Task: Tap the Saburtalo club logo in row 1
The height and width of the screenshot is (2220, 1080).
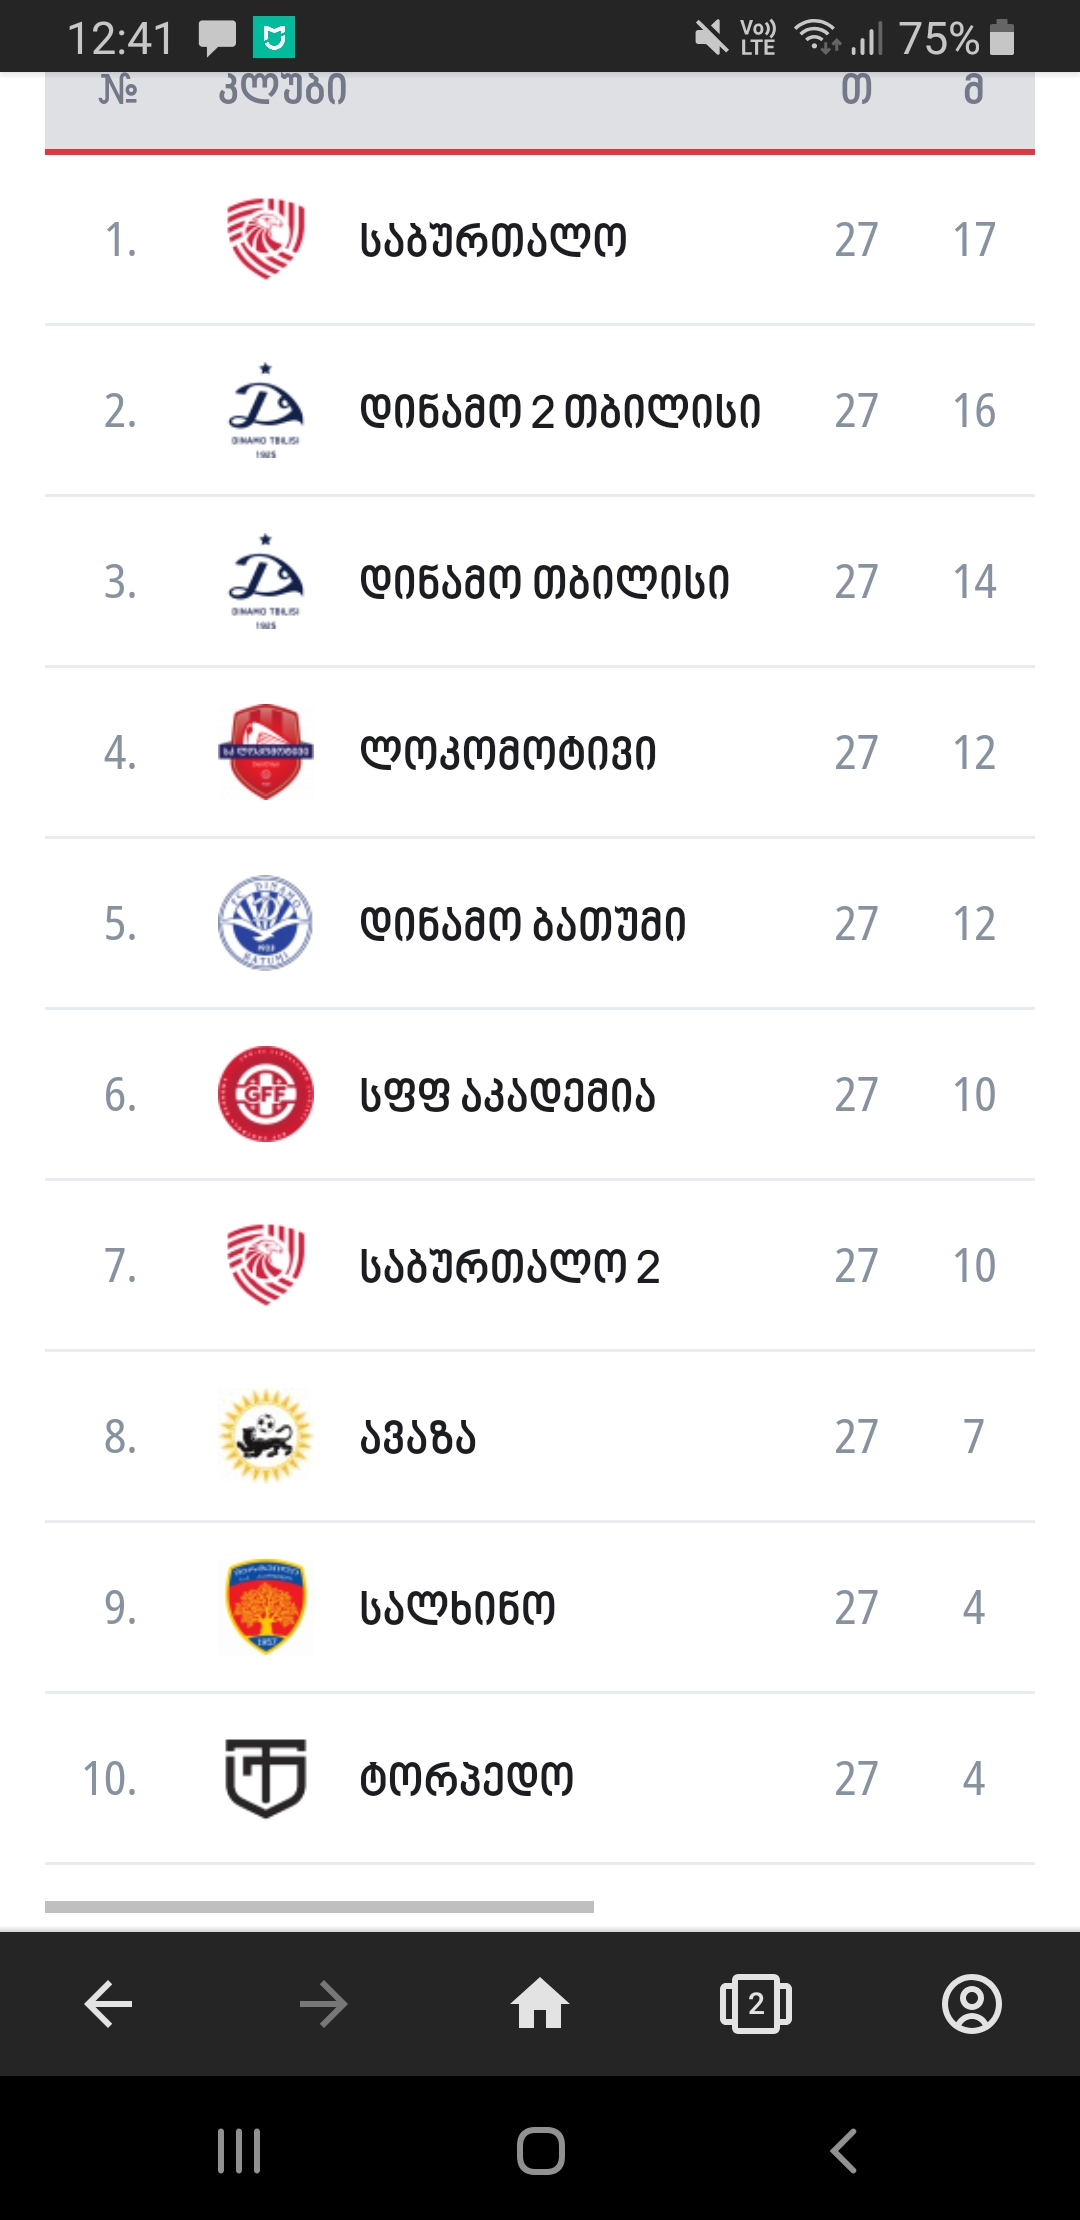Action: pos(265,239)
